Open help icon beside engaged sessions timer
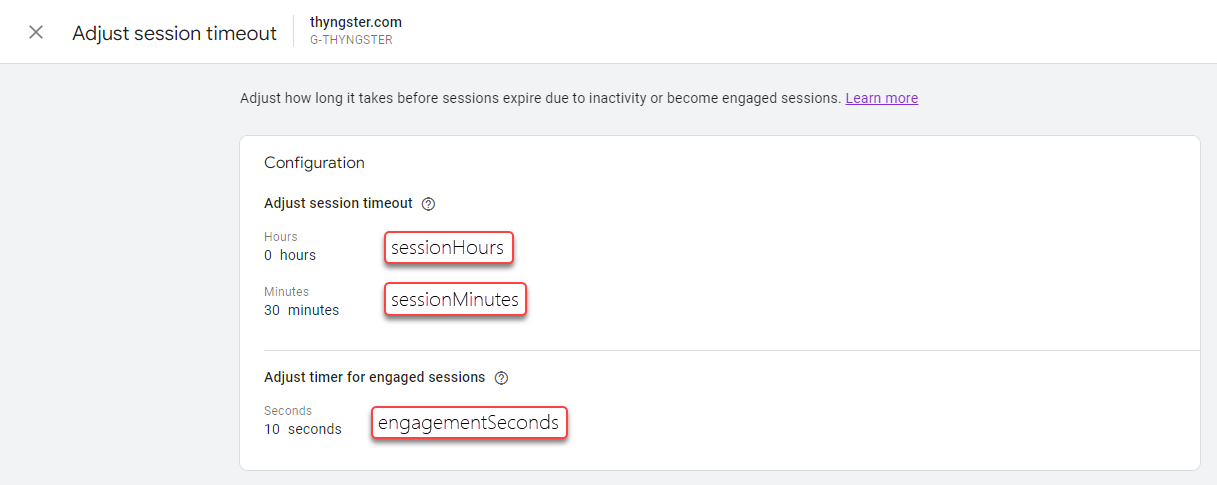Image resolution: width=1217 pixels, height=485 pixels. point(501,378)
